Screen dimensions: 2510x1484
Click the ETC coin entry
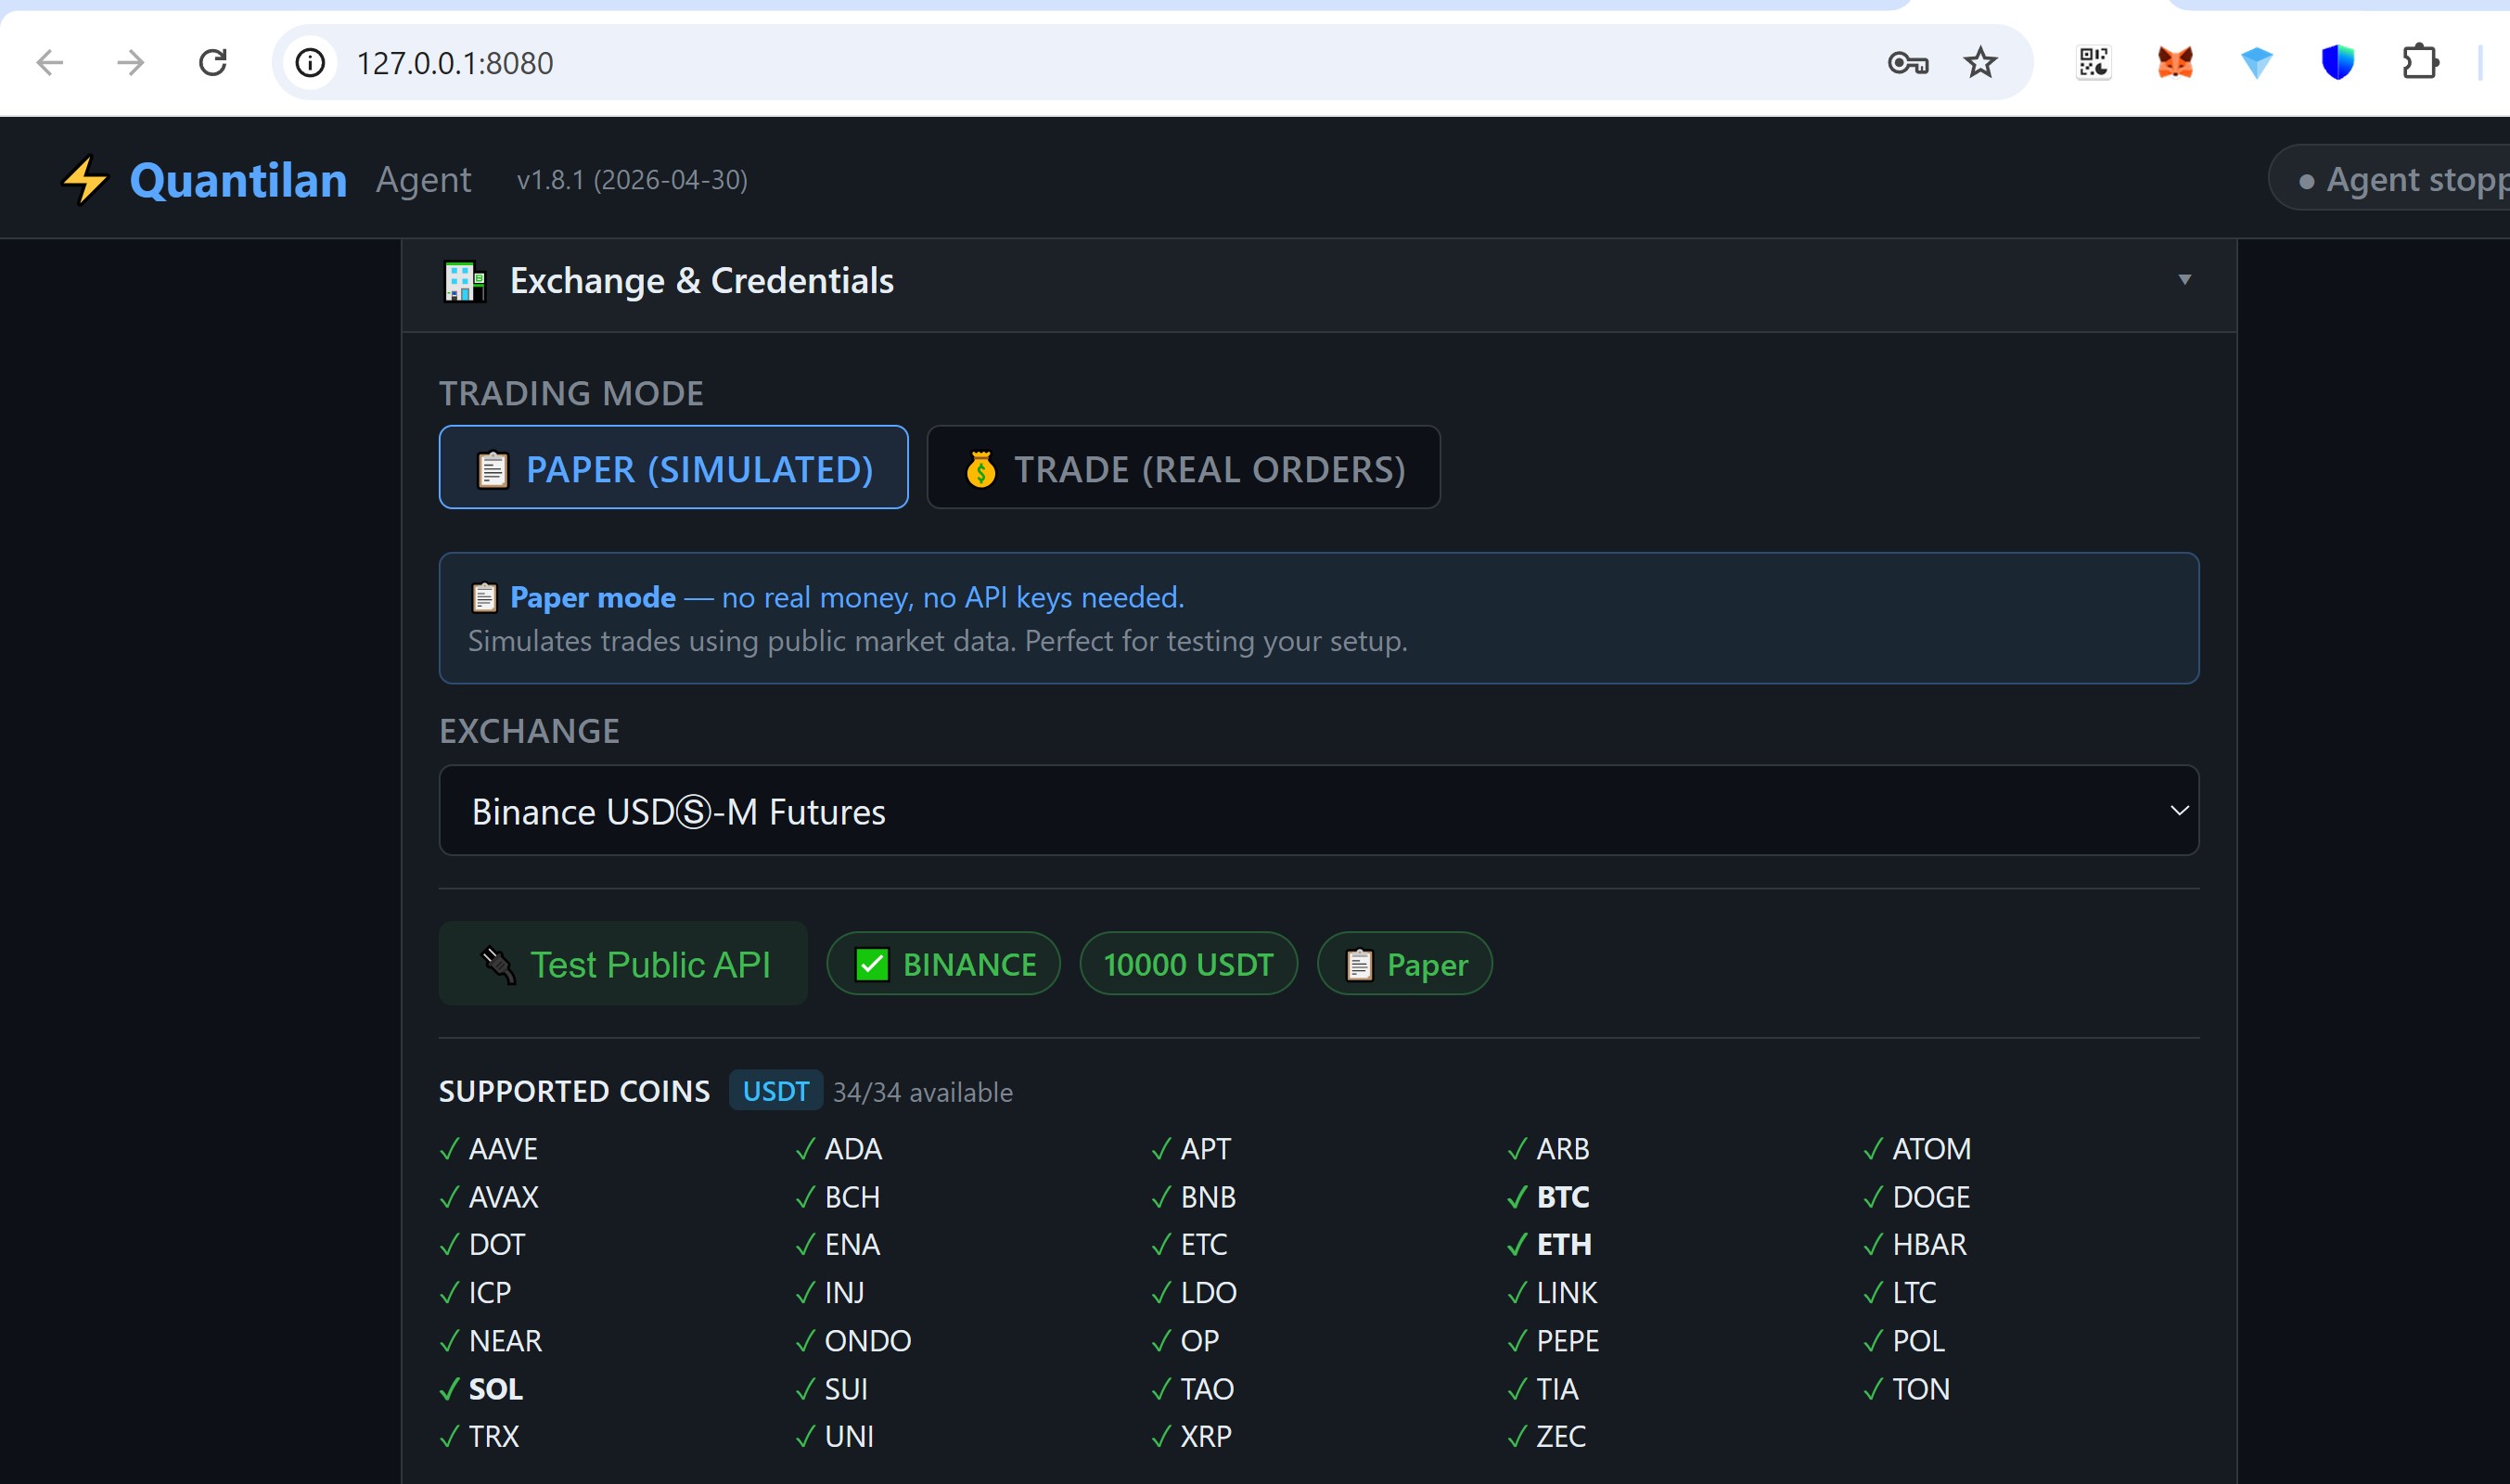coord(1189,1244)
